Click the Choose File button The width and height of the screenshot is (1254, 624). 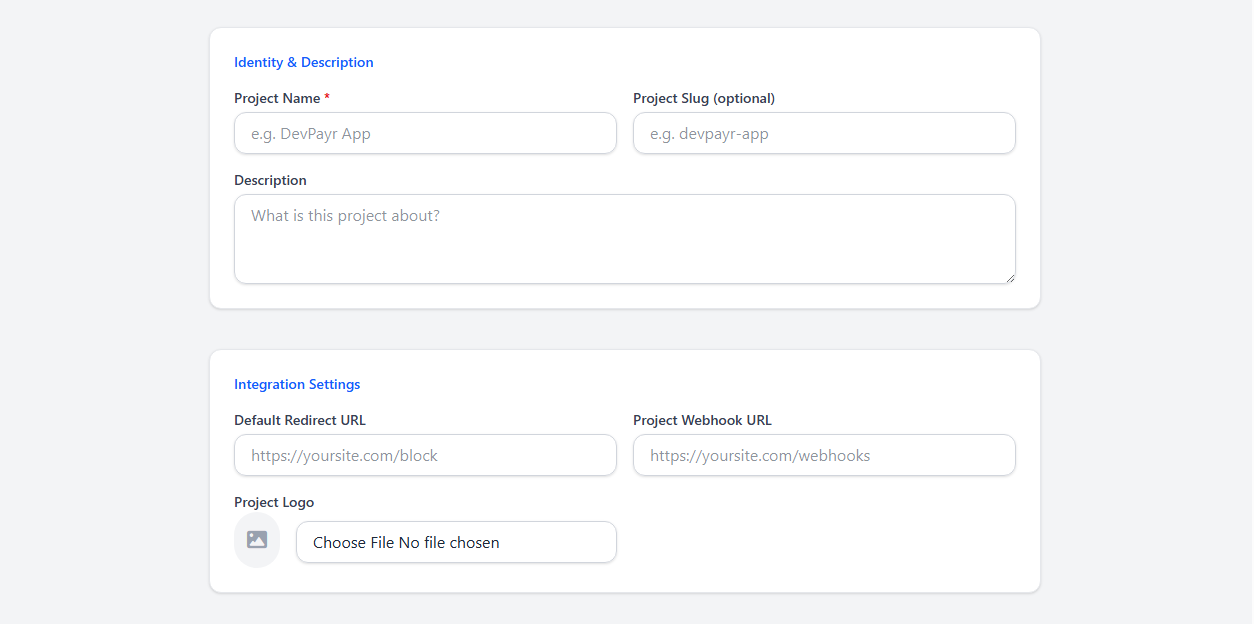(354, 543)
